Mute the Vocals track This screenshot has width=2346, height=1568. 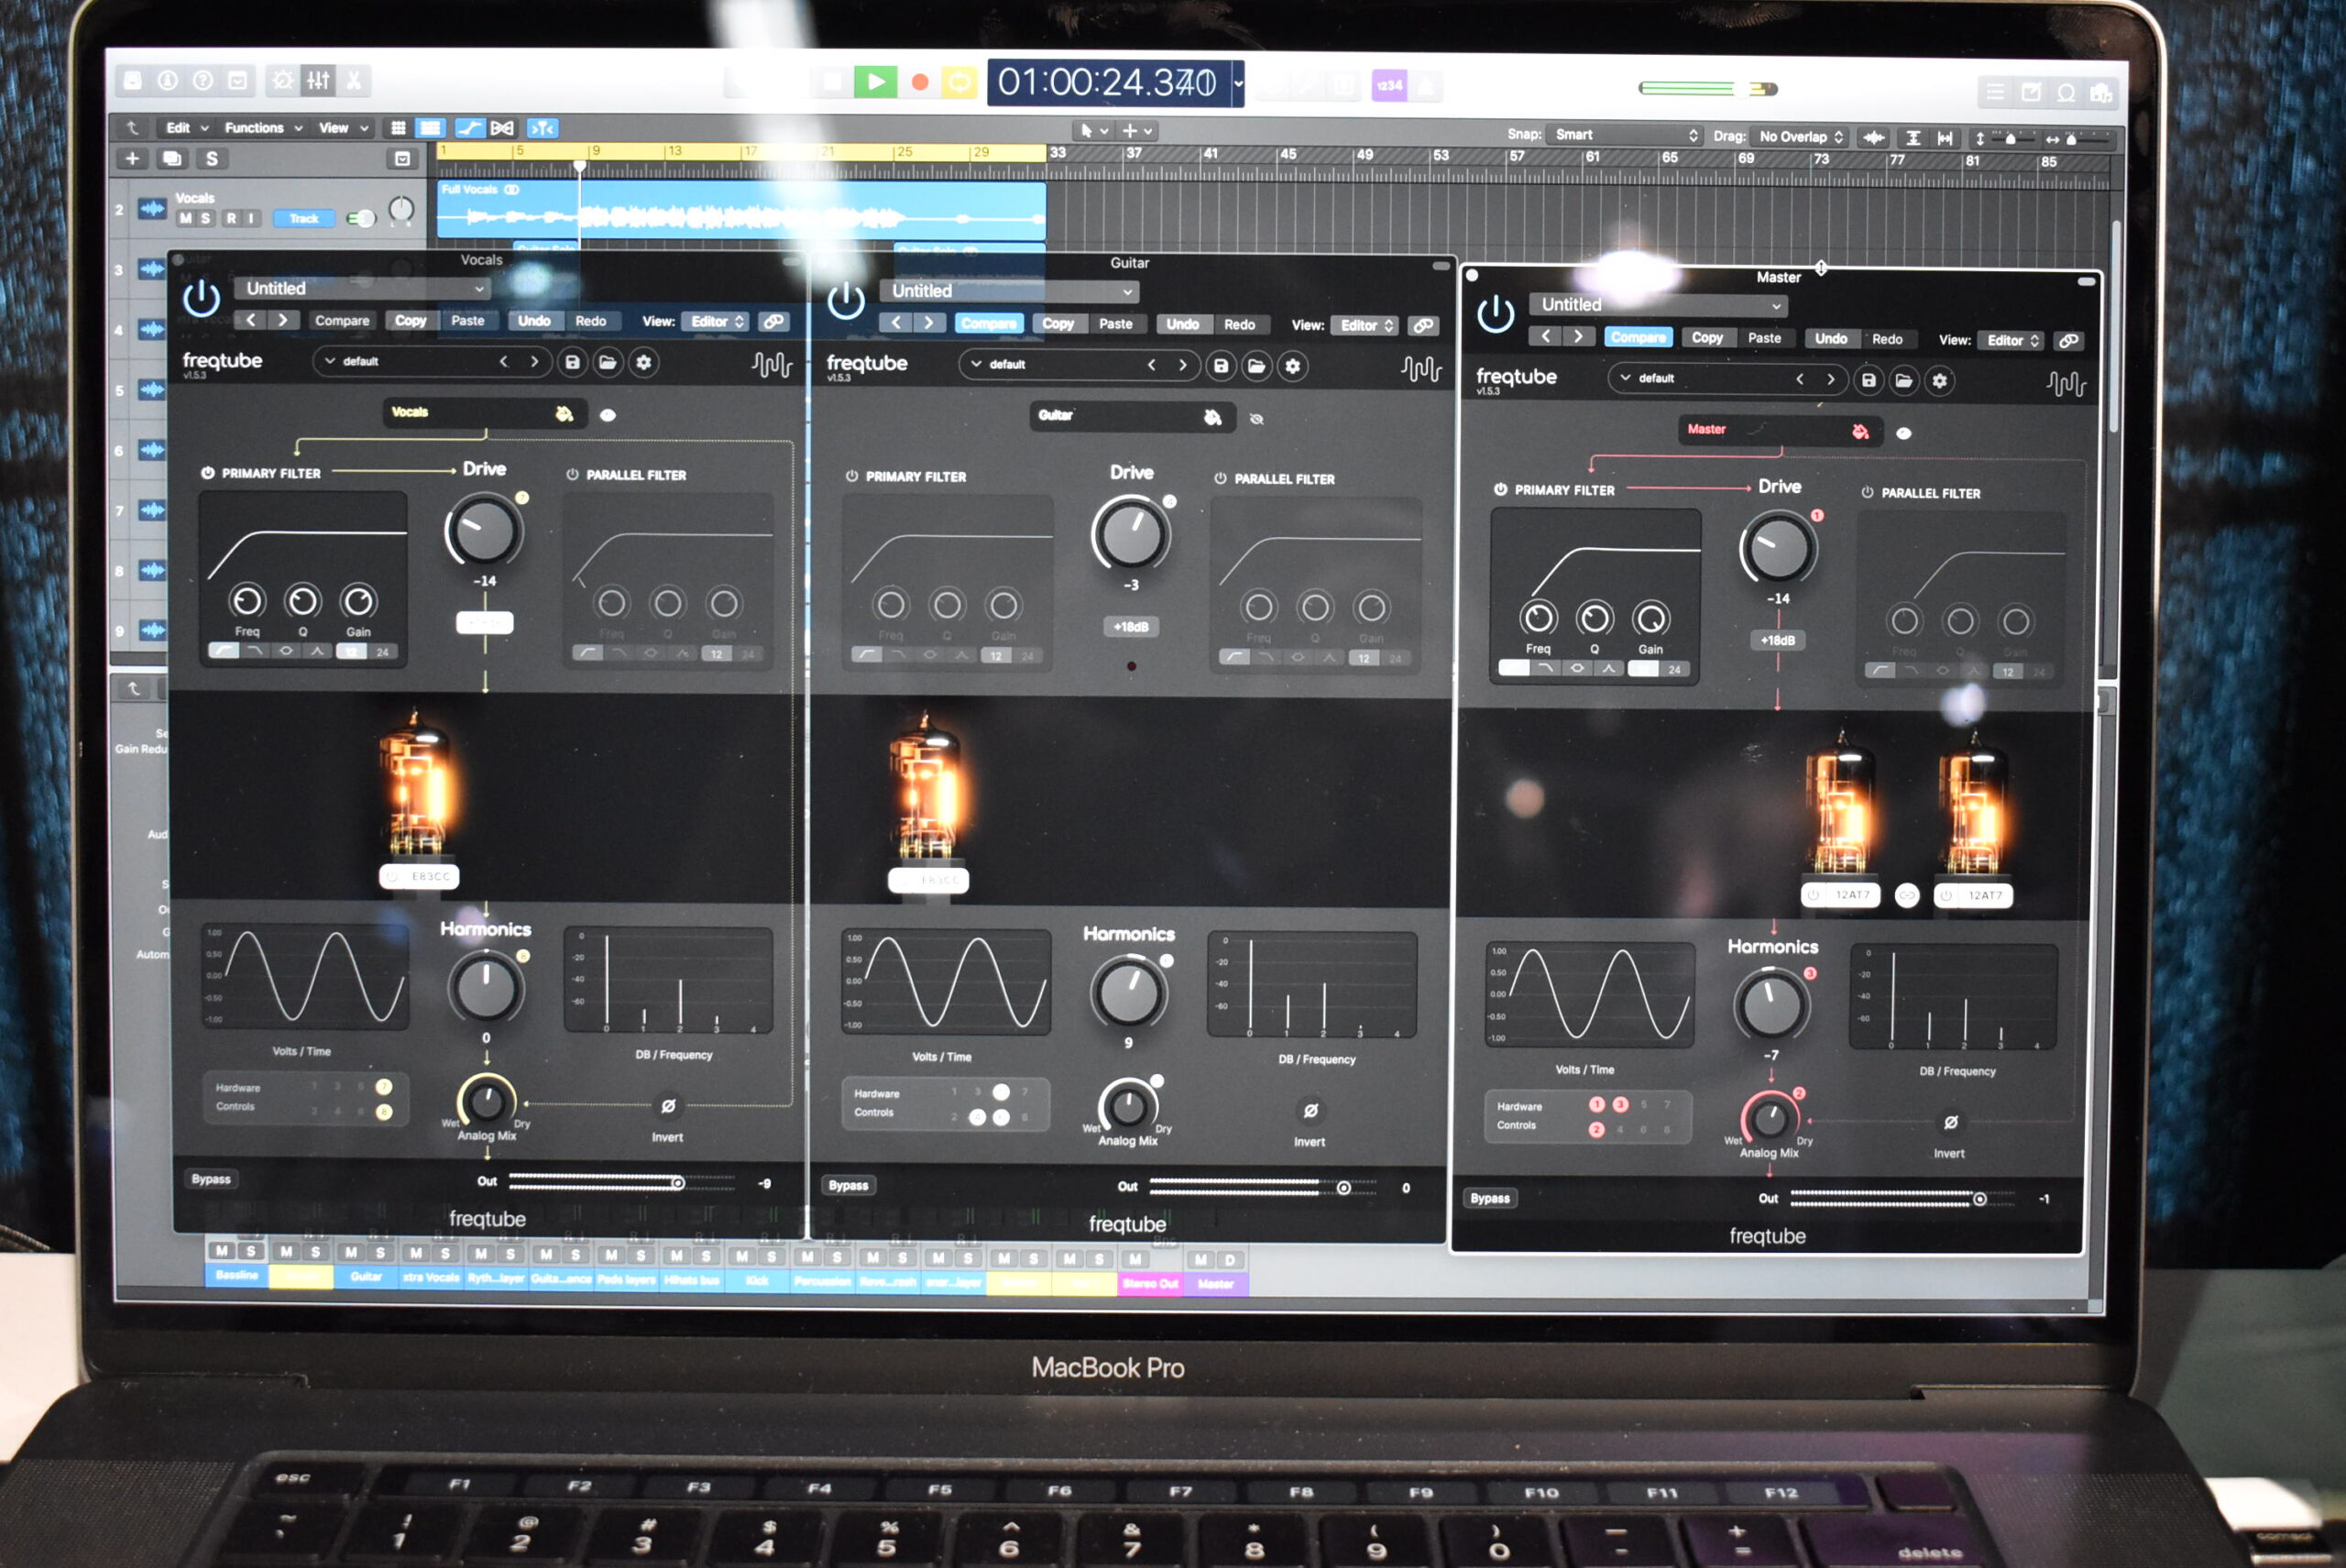[x=185, y=218]
